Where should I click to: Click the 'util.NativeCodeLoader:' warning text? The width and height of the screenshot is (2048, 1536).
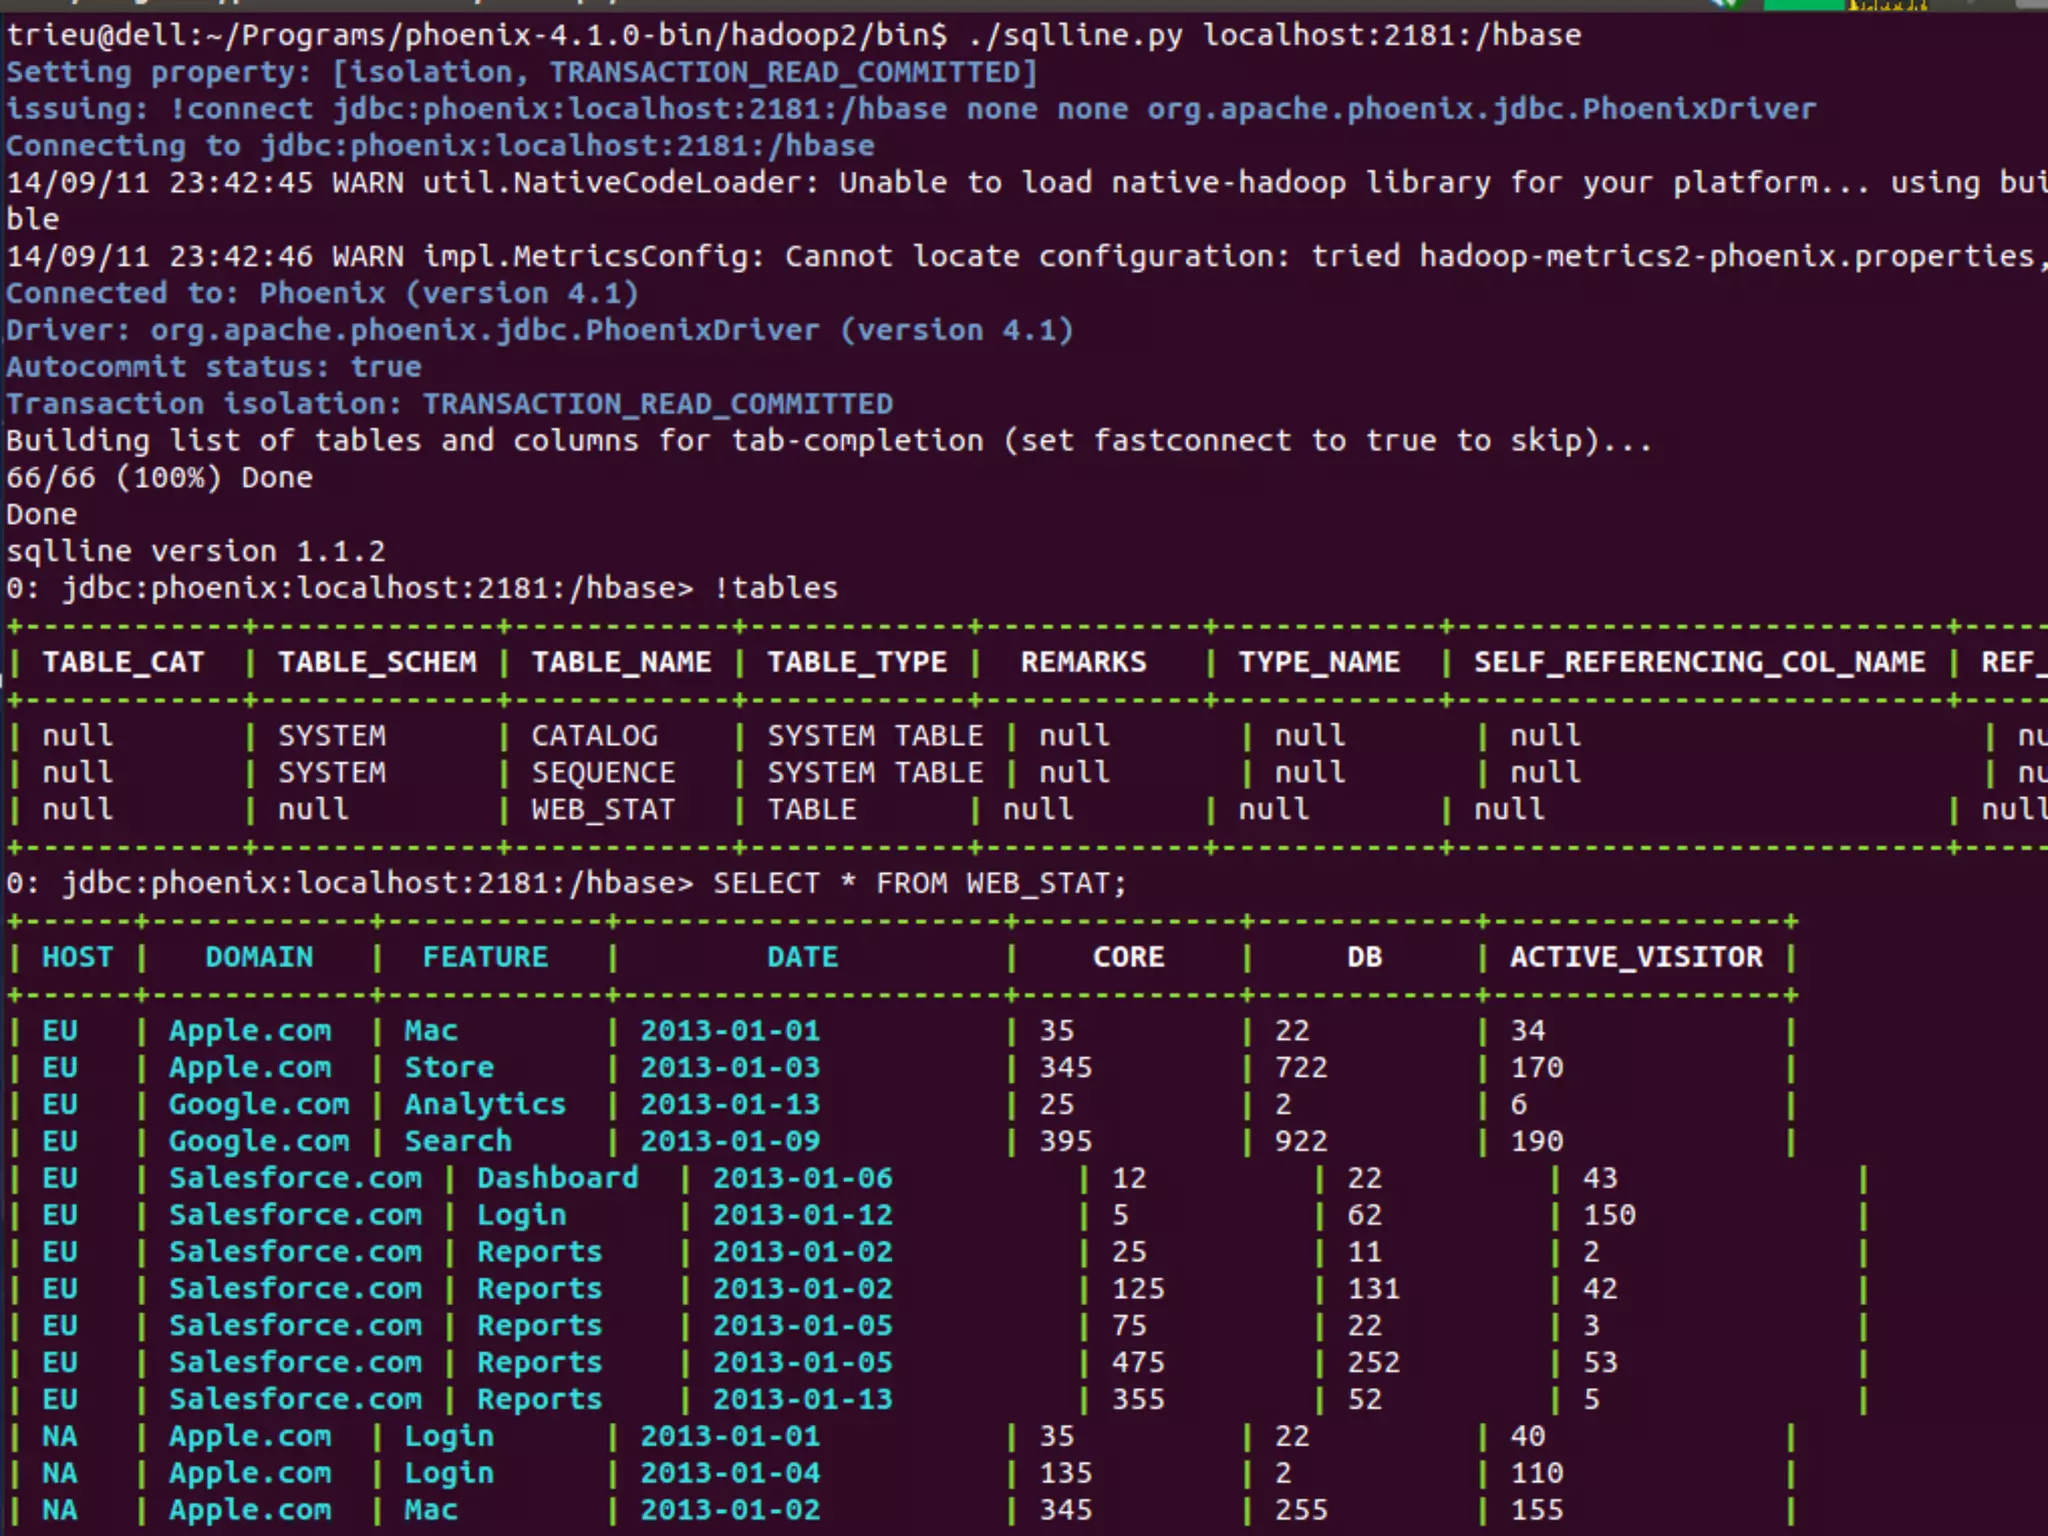620,183
